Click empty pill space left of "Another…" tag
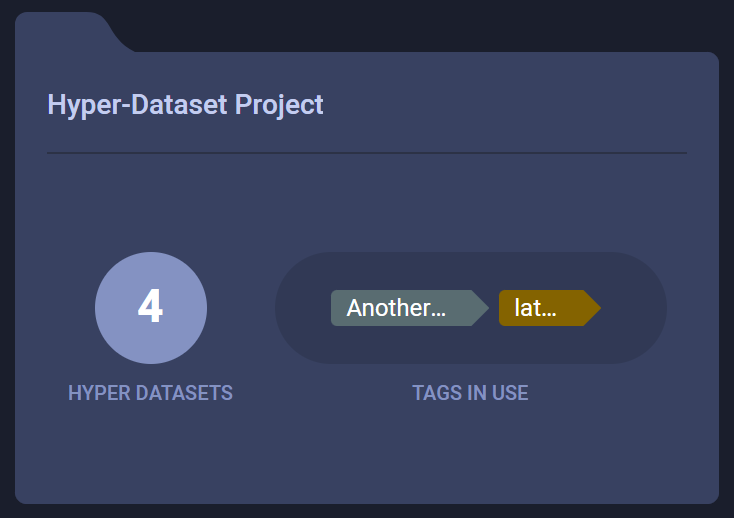The height and width of the screenshot is (518, 734). 303,308
